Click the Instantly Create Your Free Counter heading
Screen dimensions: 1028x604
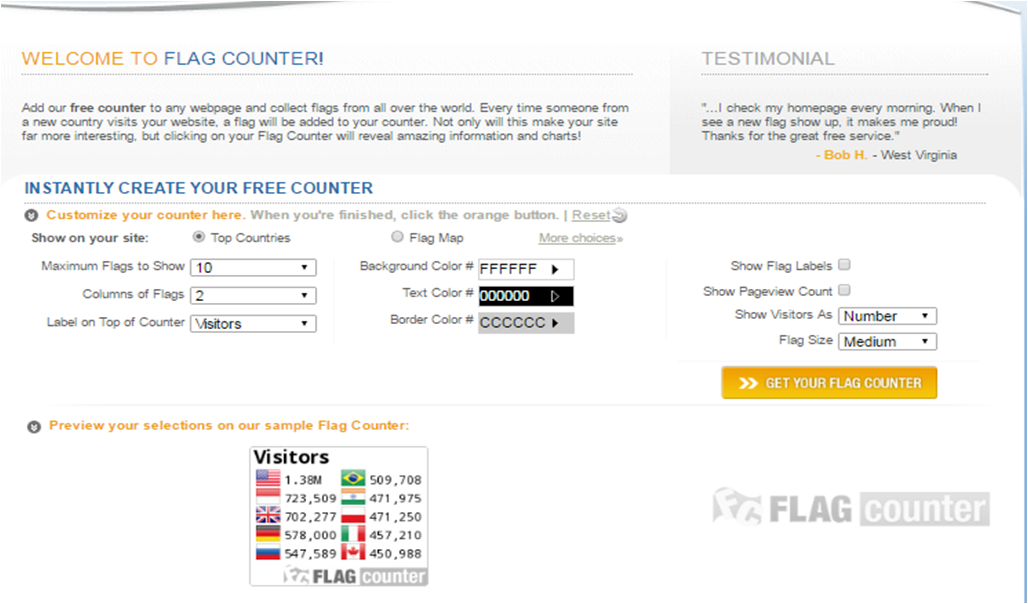pos(199,188)
